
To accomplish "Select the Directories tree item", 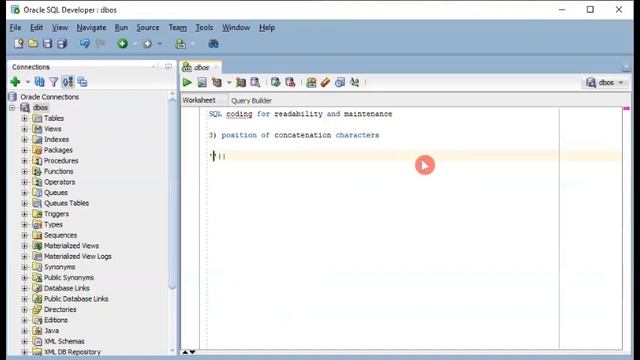I will coord(60,309).
